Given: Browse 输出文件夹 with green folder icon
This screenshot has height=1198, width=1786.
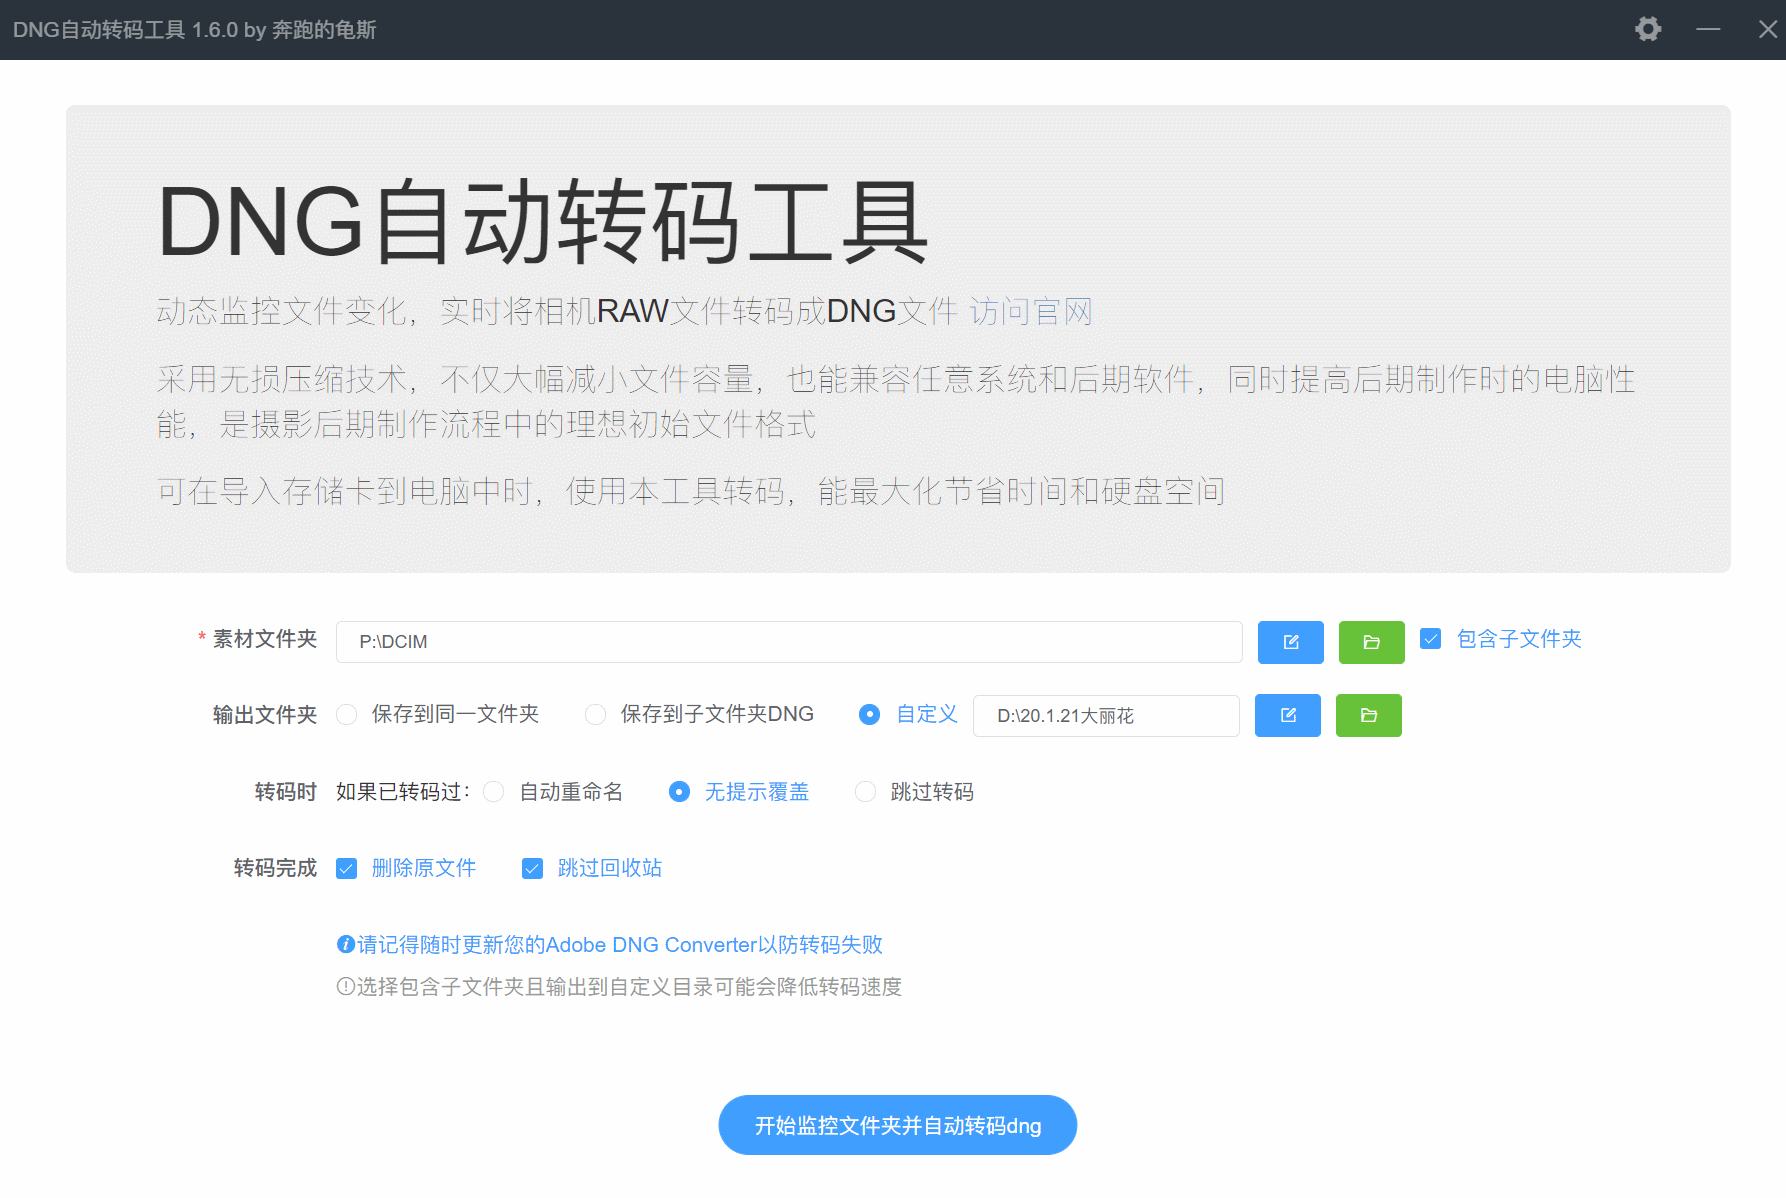Looking at the screenshot, I should click(1368, 715).
